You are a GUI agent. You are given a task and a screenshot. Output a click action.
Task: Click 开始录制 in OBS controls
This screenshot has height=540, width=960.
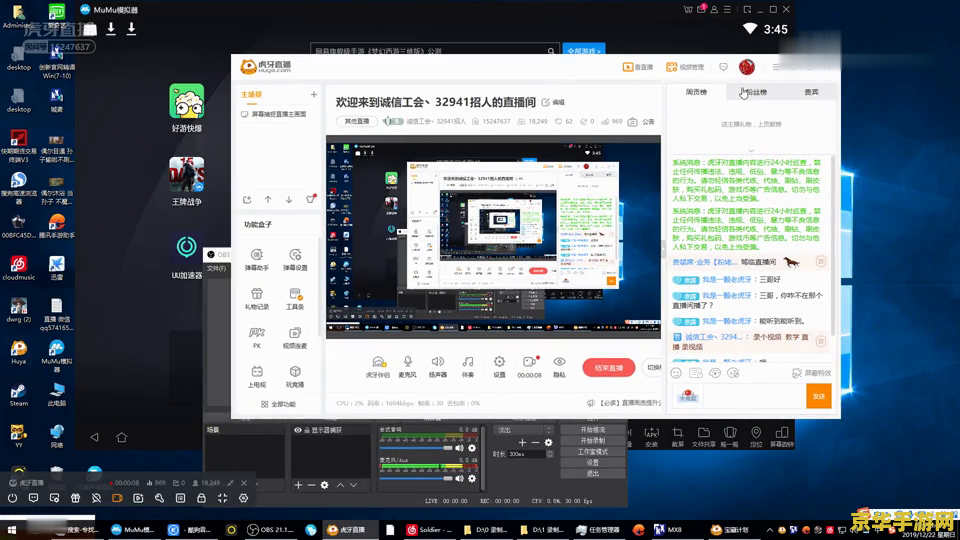pyautogui.click(x=593, y=441)
